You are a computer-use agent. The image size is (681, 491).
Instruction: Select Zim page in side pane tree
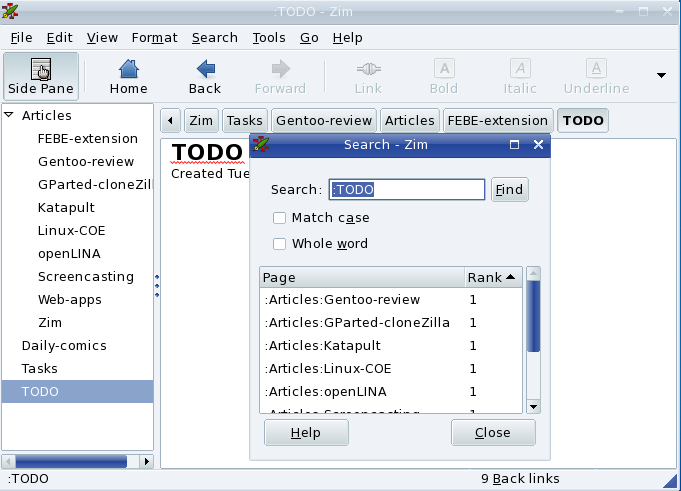pos(50,323)
